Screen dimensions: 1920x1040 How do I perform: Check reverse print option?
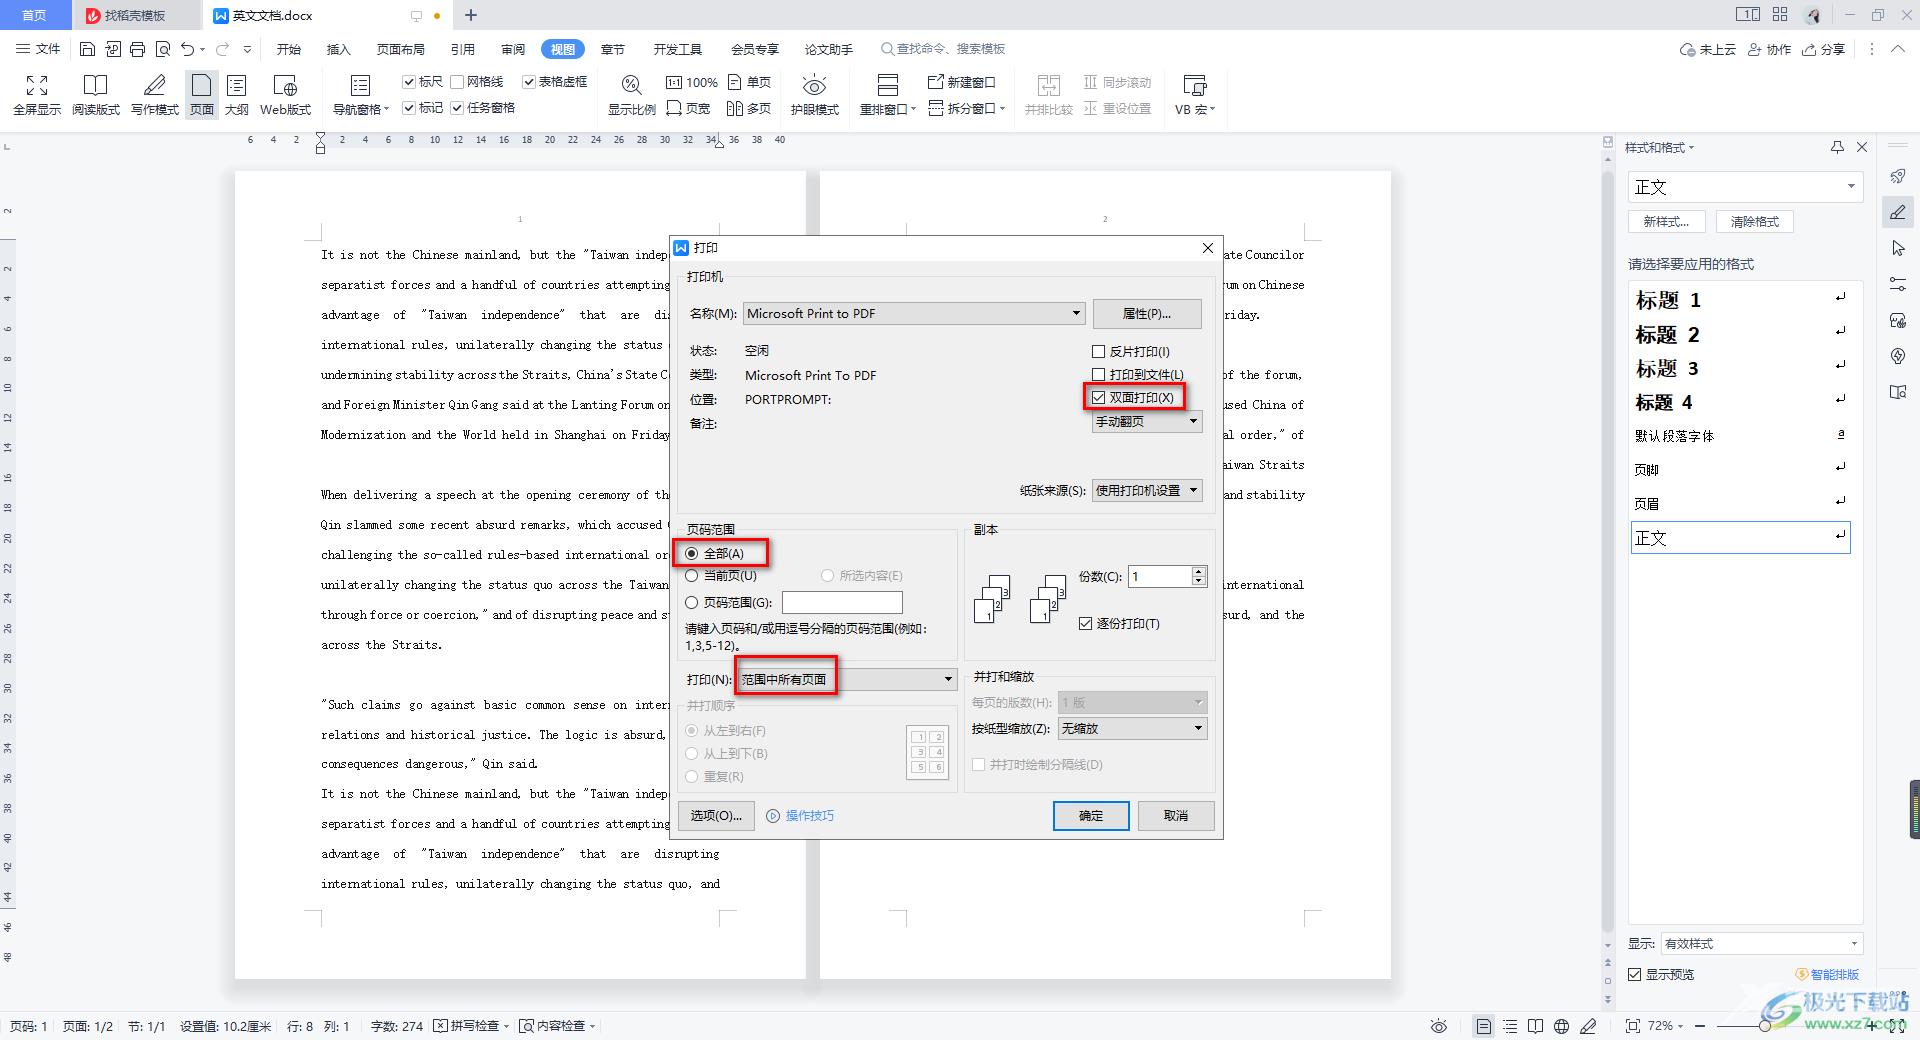click(1099, 352)
